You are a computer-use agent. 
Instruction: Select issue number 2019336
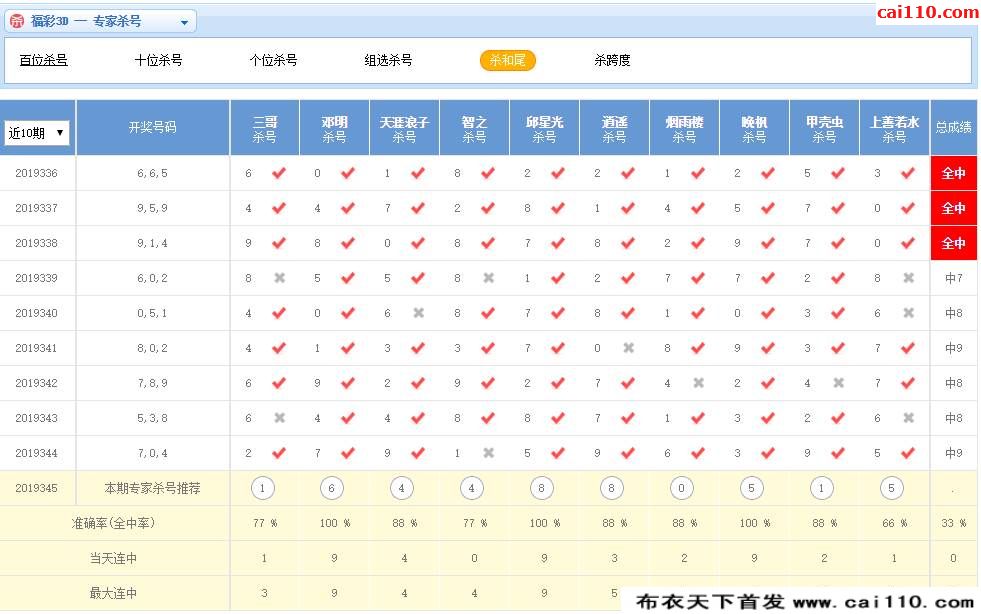tap(36, 173)
